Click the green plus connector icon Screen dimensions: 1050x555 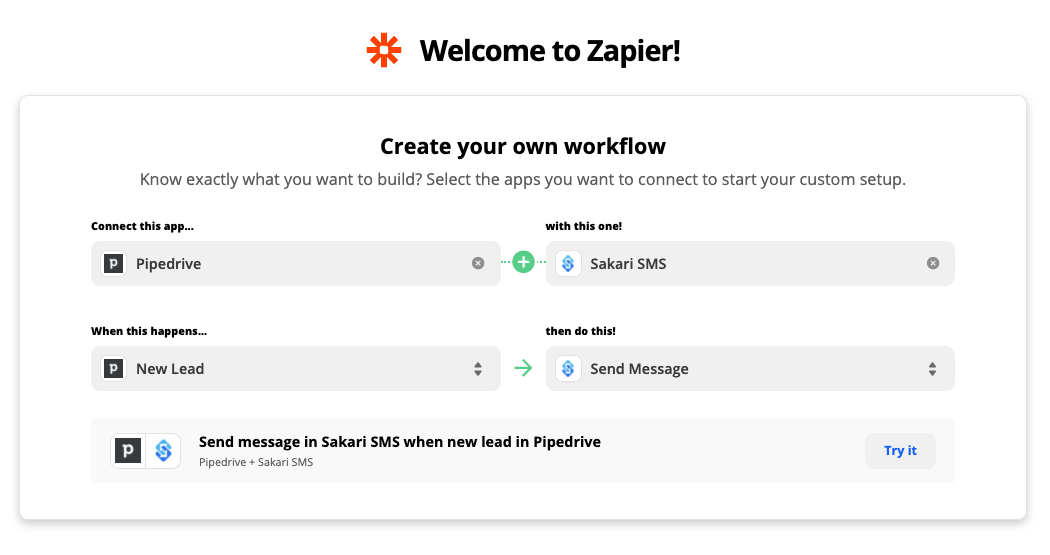pos(523,262)
